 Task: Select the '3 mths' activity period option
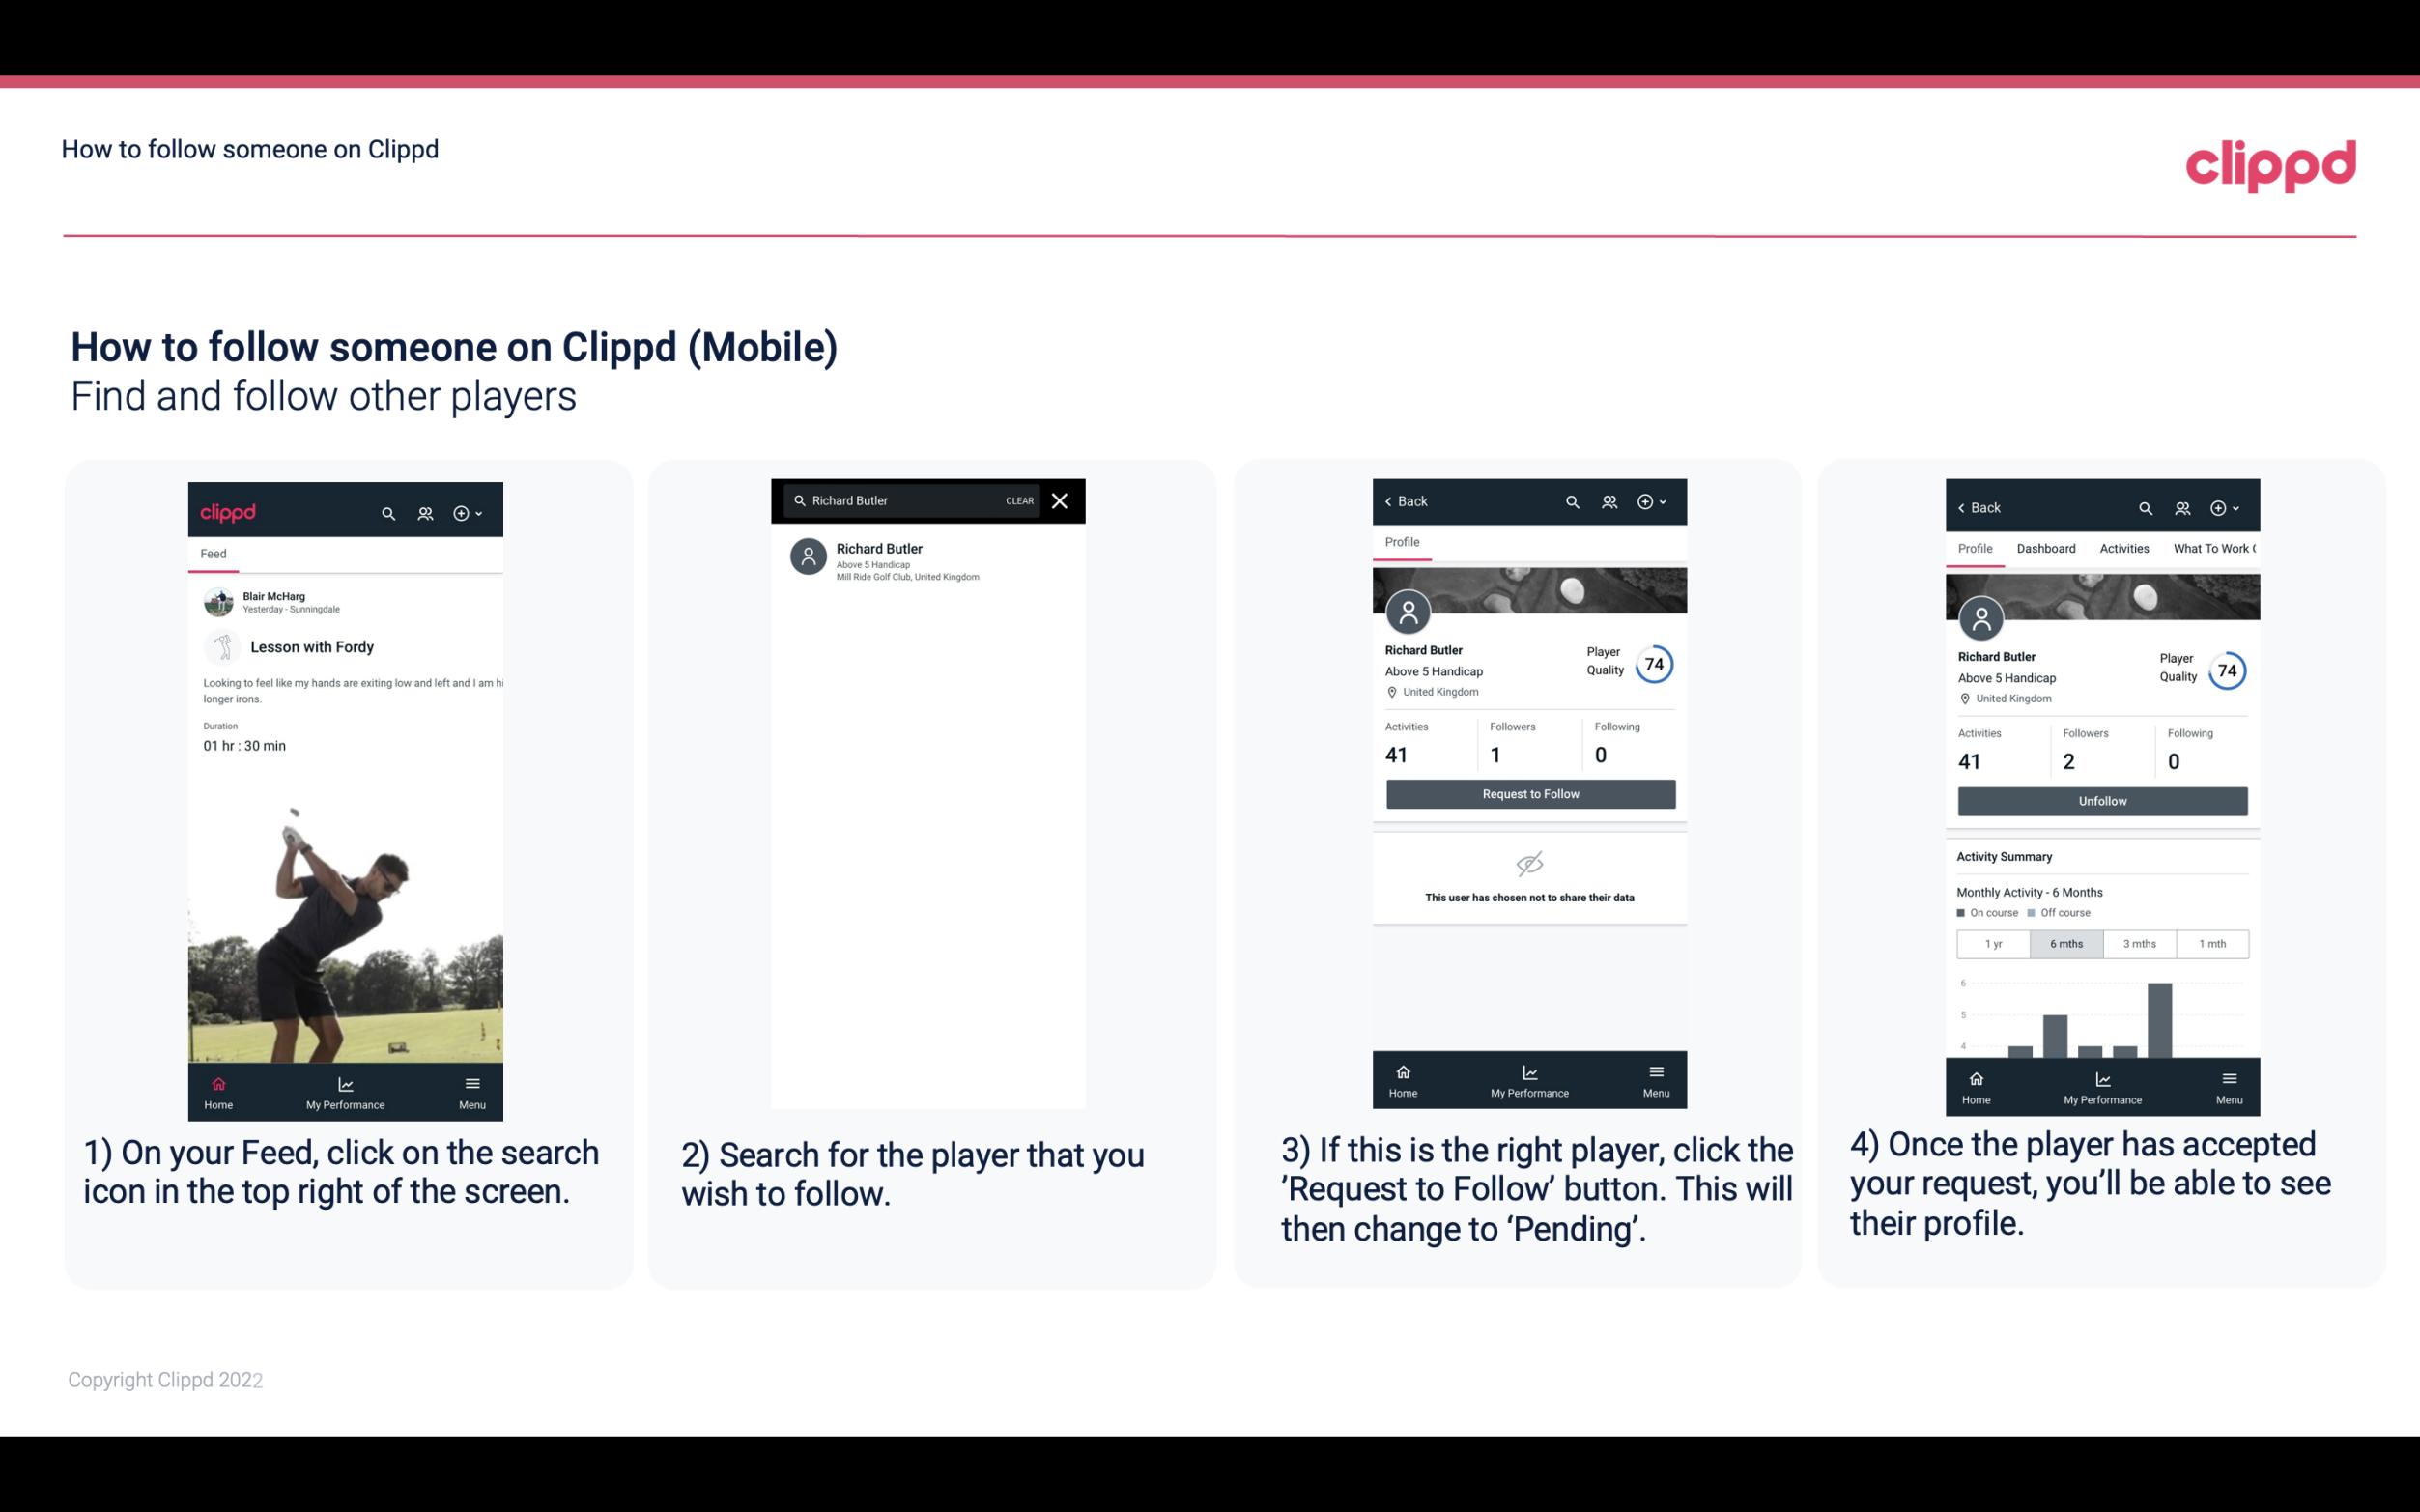(x=2138, y=942)
